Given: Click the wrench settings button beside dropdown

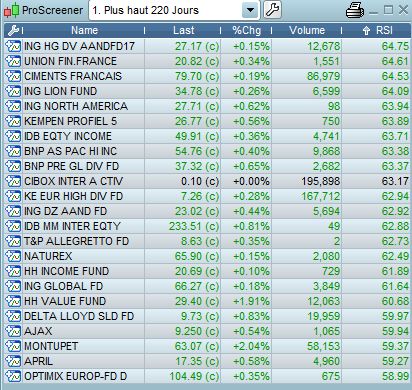Looking at the screenshot, I should coord(273,10).
